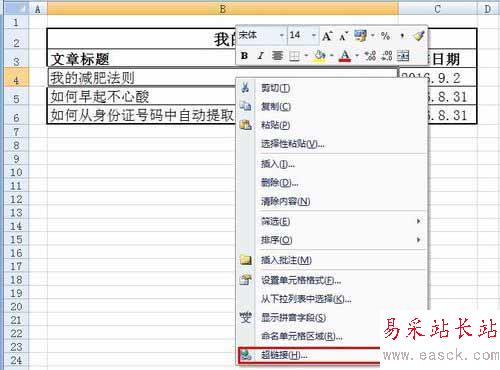Screen dimensions: 500x370
Task: Toggle bold formatting in mini toolbar
Action: pos(244,56)
